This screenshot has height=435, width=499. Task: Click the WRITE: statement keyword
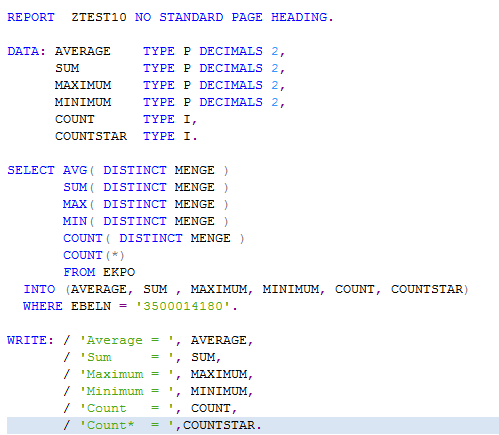[x=30, y=340]
